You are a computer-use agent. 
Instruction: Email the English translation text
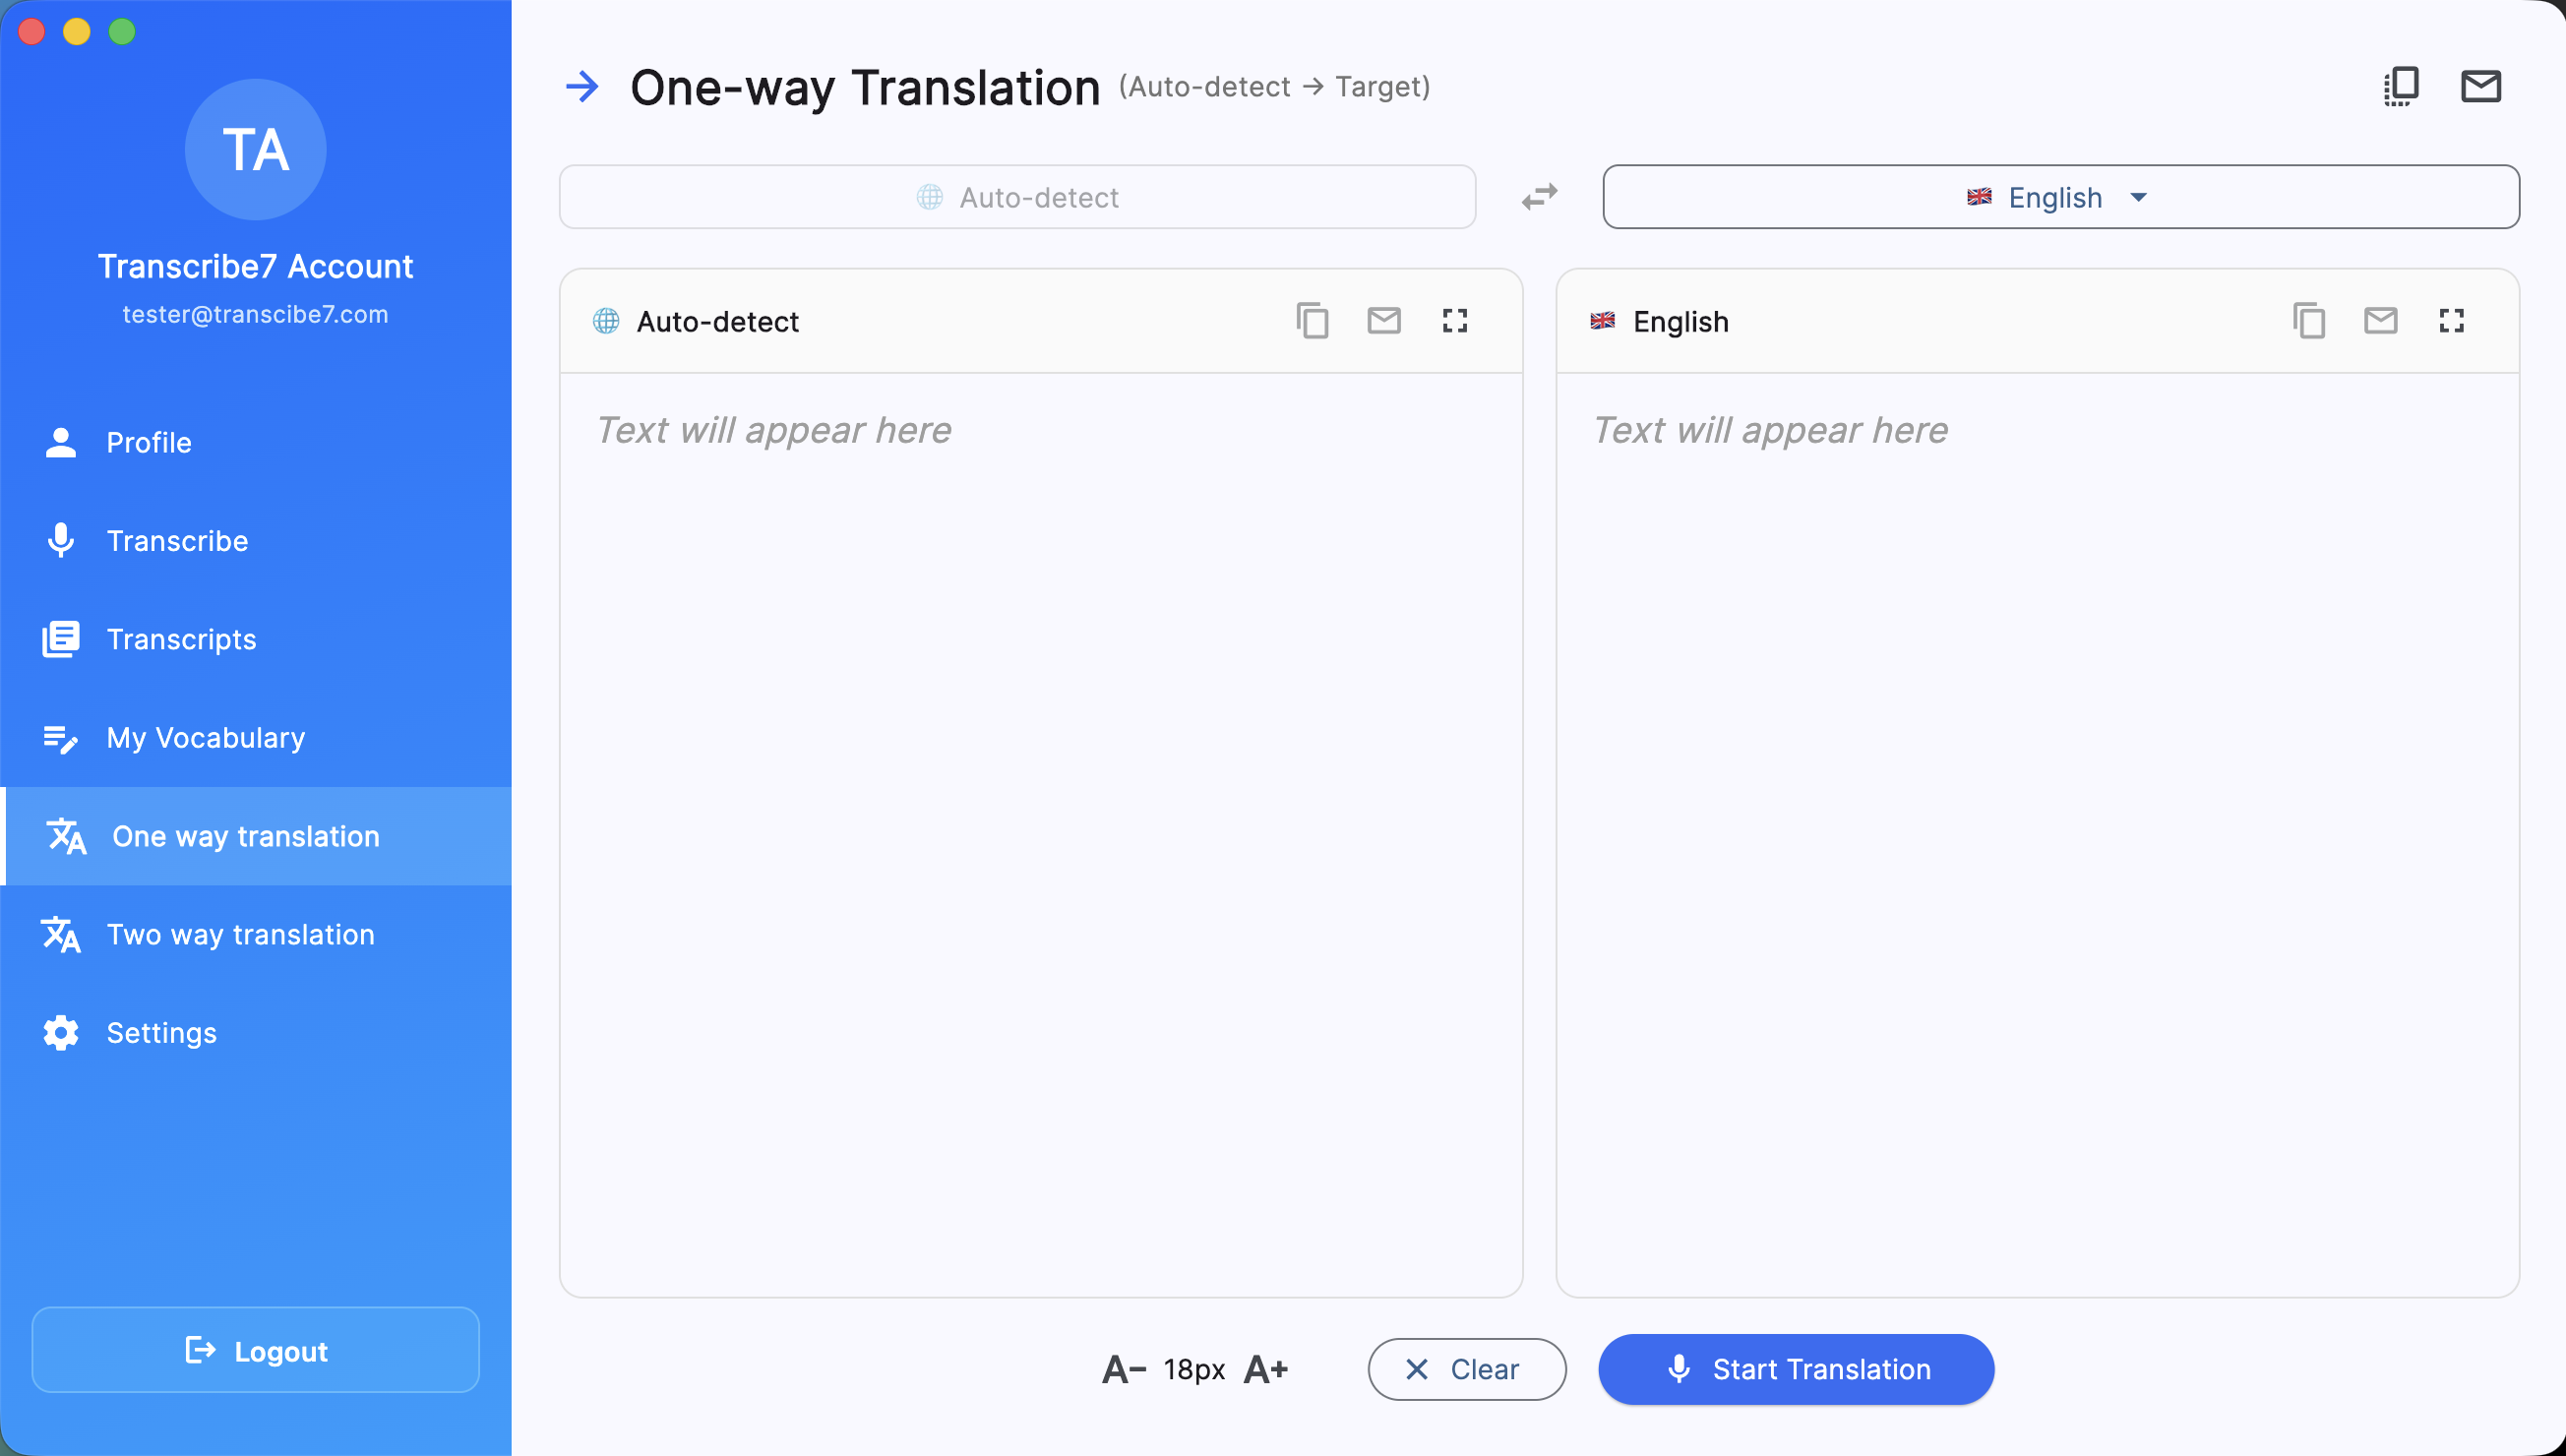pos(2381,320)
